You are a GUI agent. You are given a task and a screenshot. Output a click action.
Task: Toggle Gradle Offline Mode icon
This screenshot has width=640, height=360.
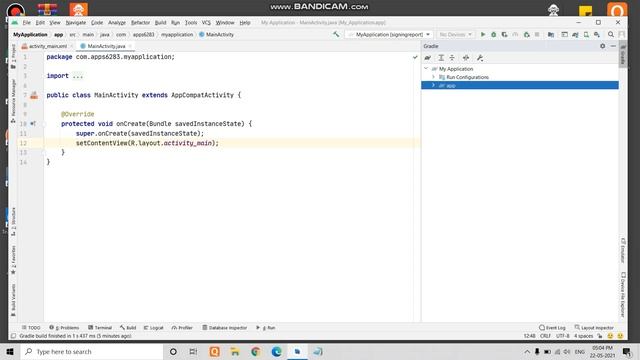pyautogui.click(x=466, y=58)
